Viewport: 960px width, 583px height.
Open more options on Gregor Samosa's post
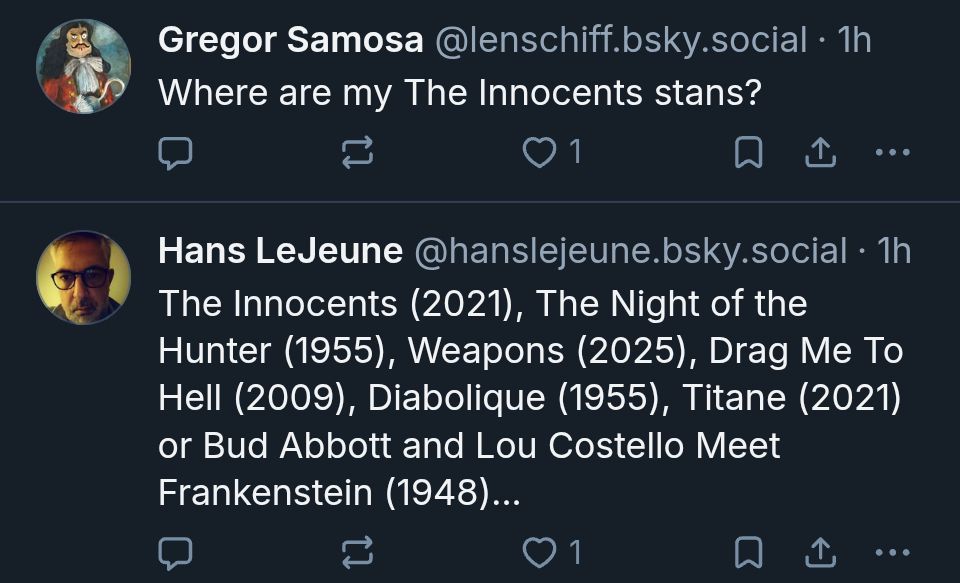[892, 152]
